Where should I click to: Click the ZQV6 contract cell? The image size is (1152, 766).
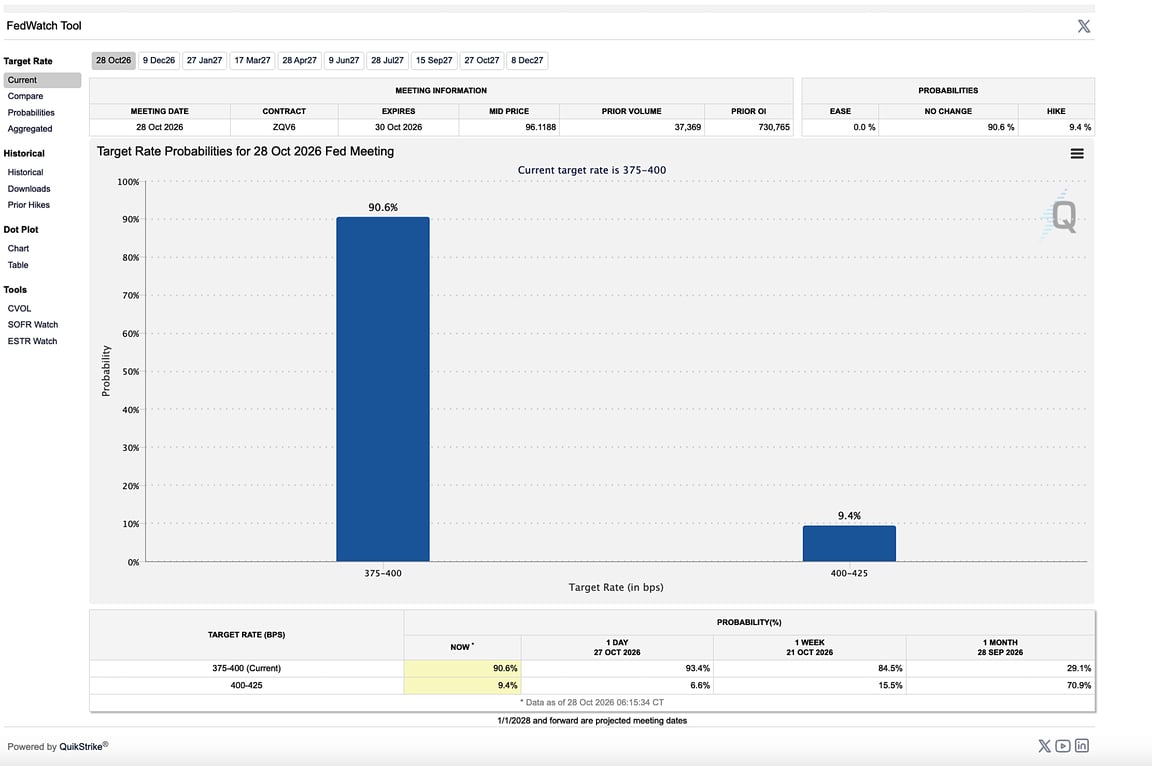284,127
